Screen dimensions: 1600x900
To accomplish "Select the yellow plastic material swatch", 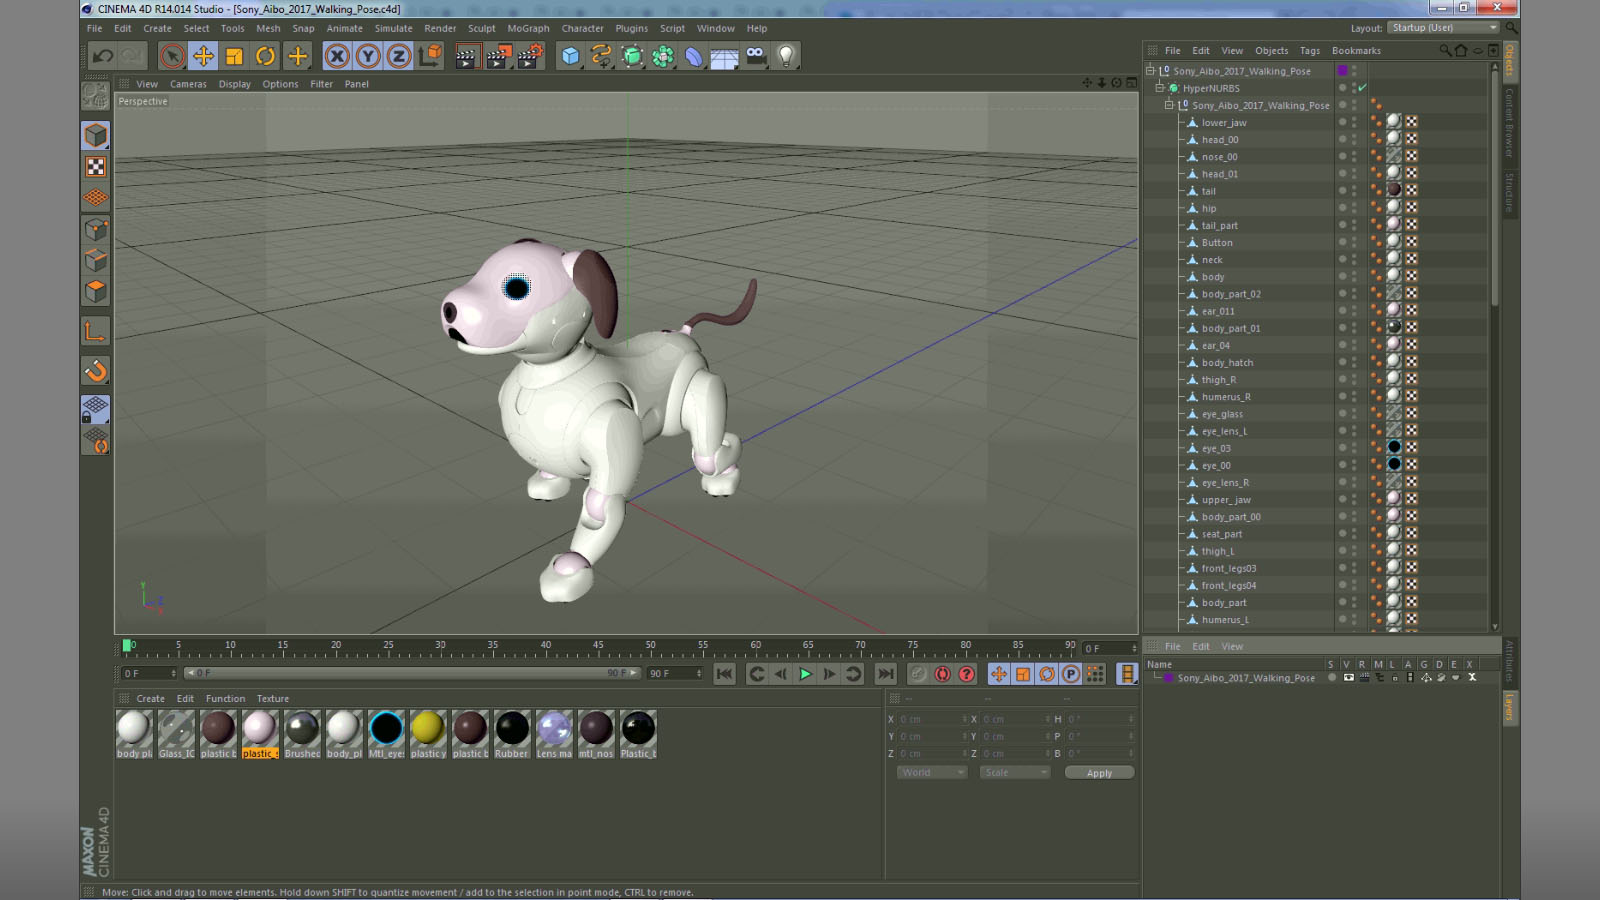I will pos(428,734).
